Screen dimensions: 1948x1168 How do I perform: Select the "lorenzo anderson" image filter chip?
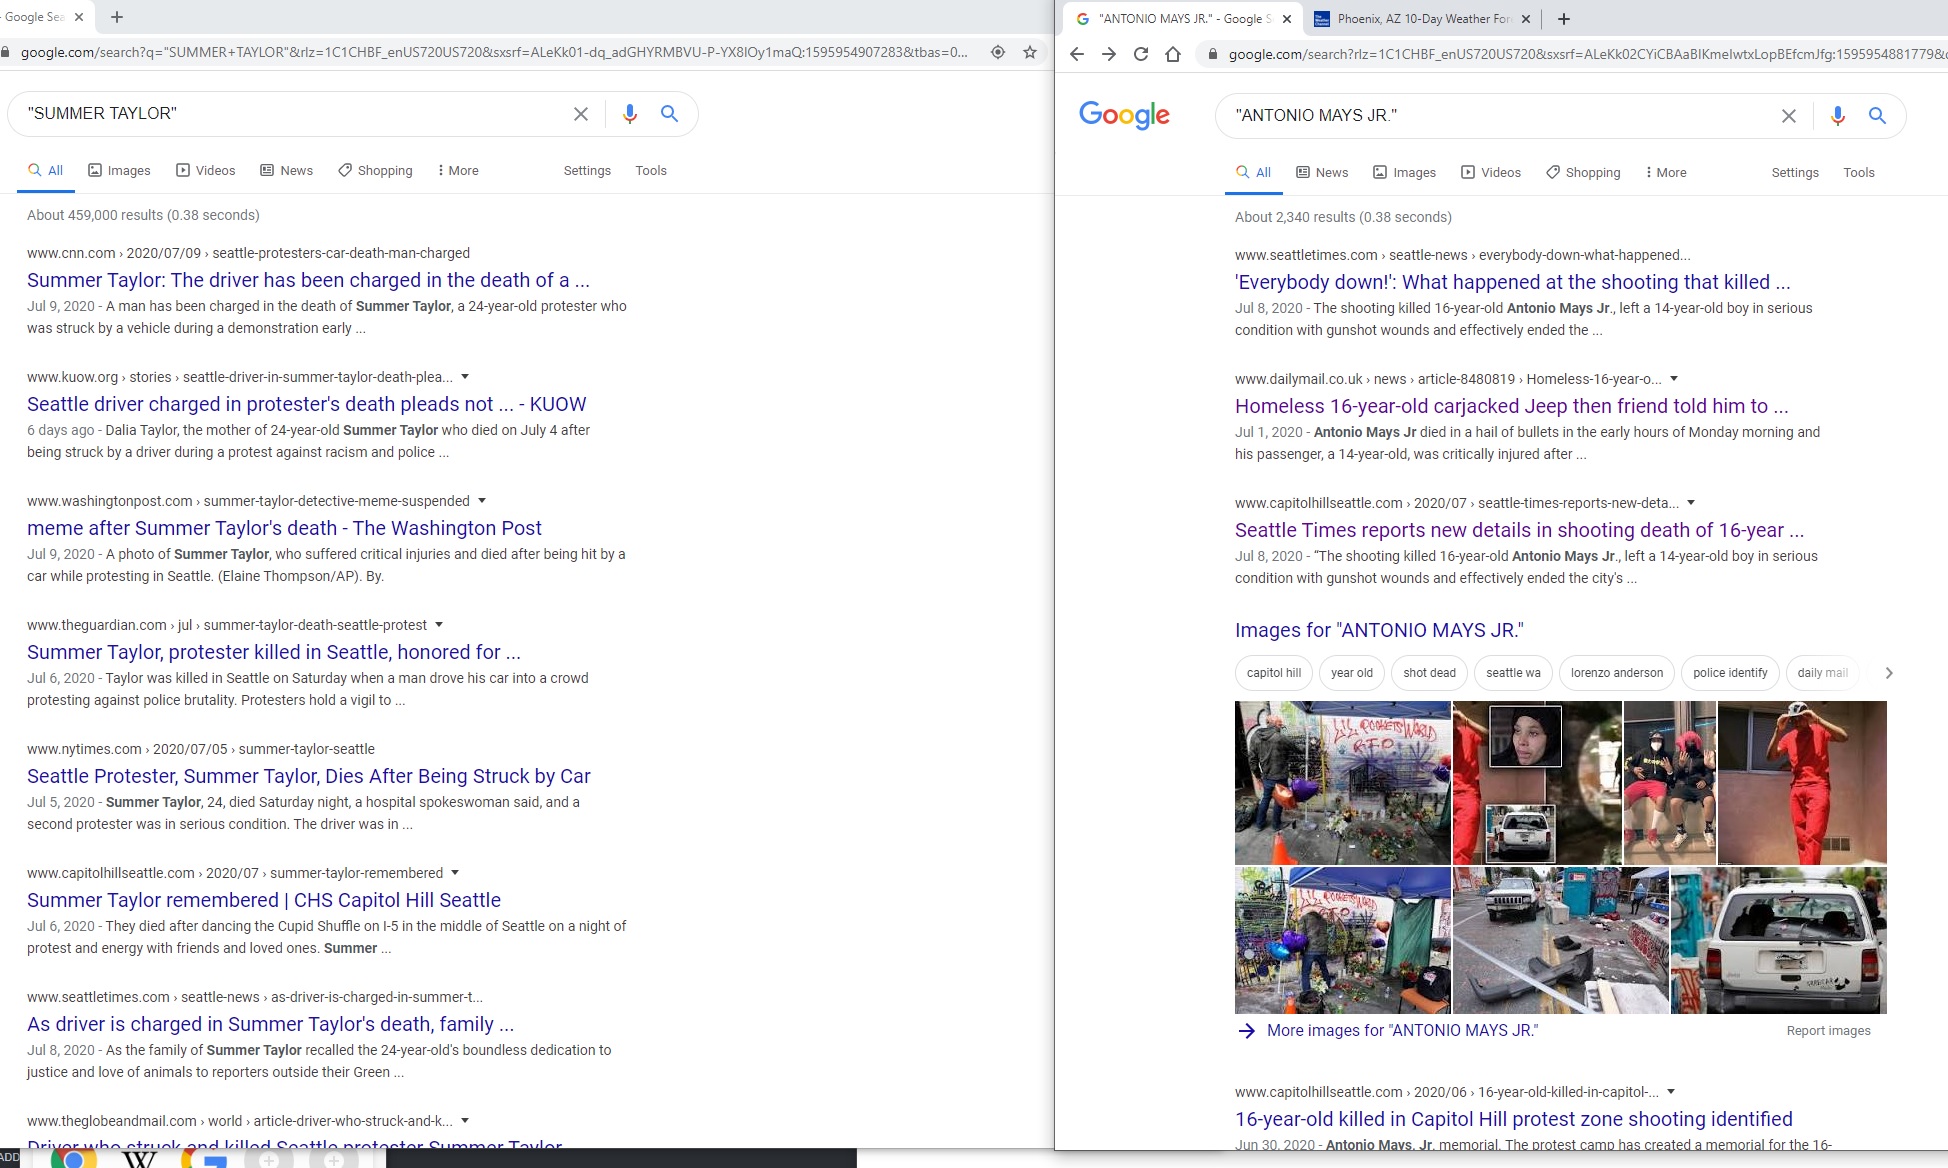pyautogui.click(x=1617, y=673)
